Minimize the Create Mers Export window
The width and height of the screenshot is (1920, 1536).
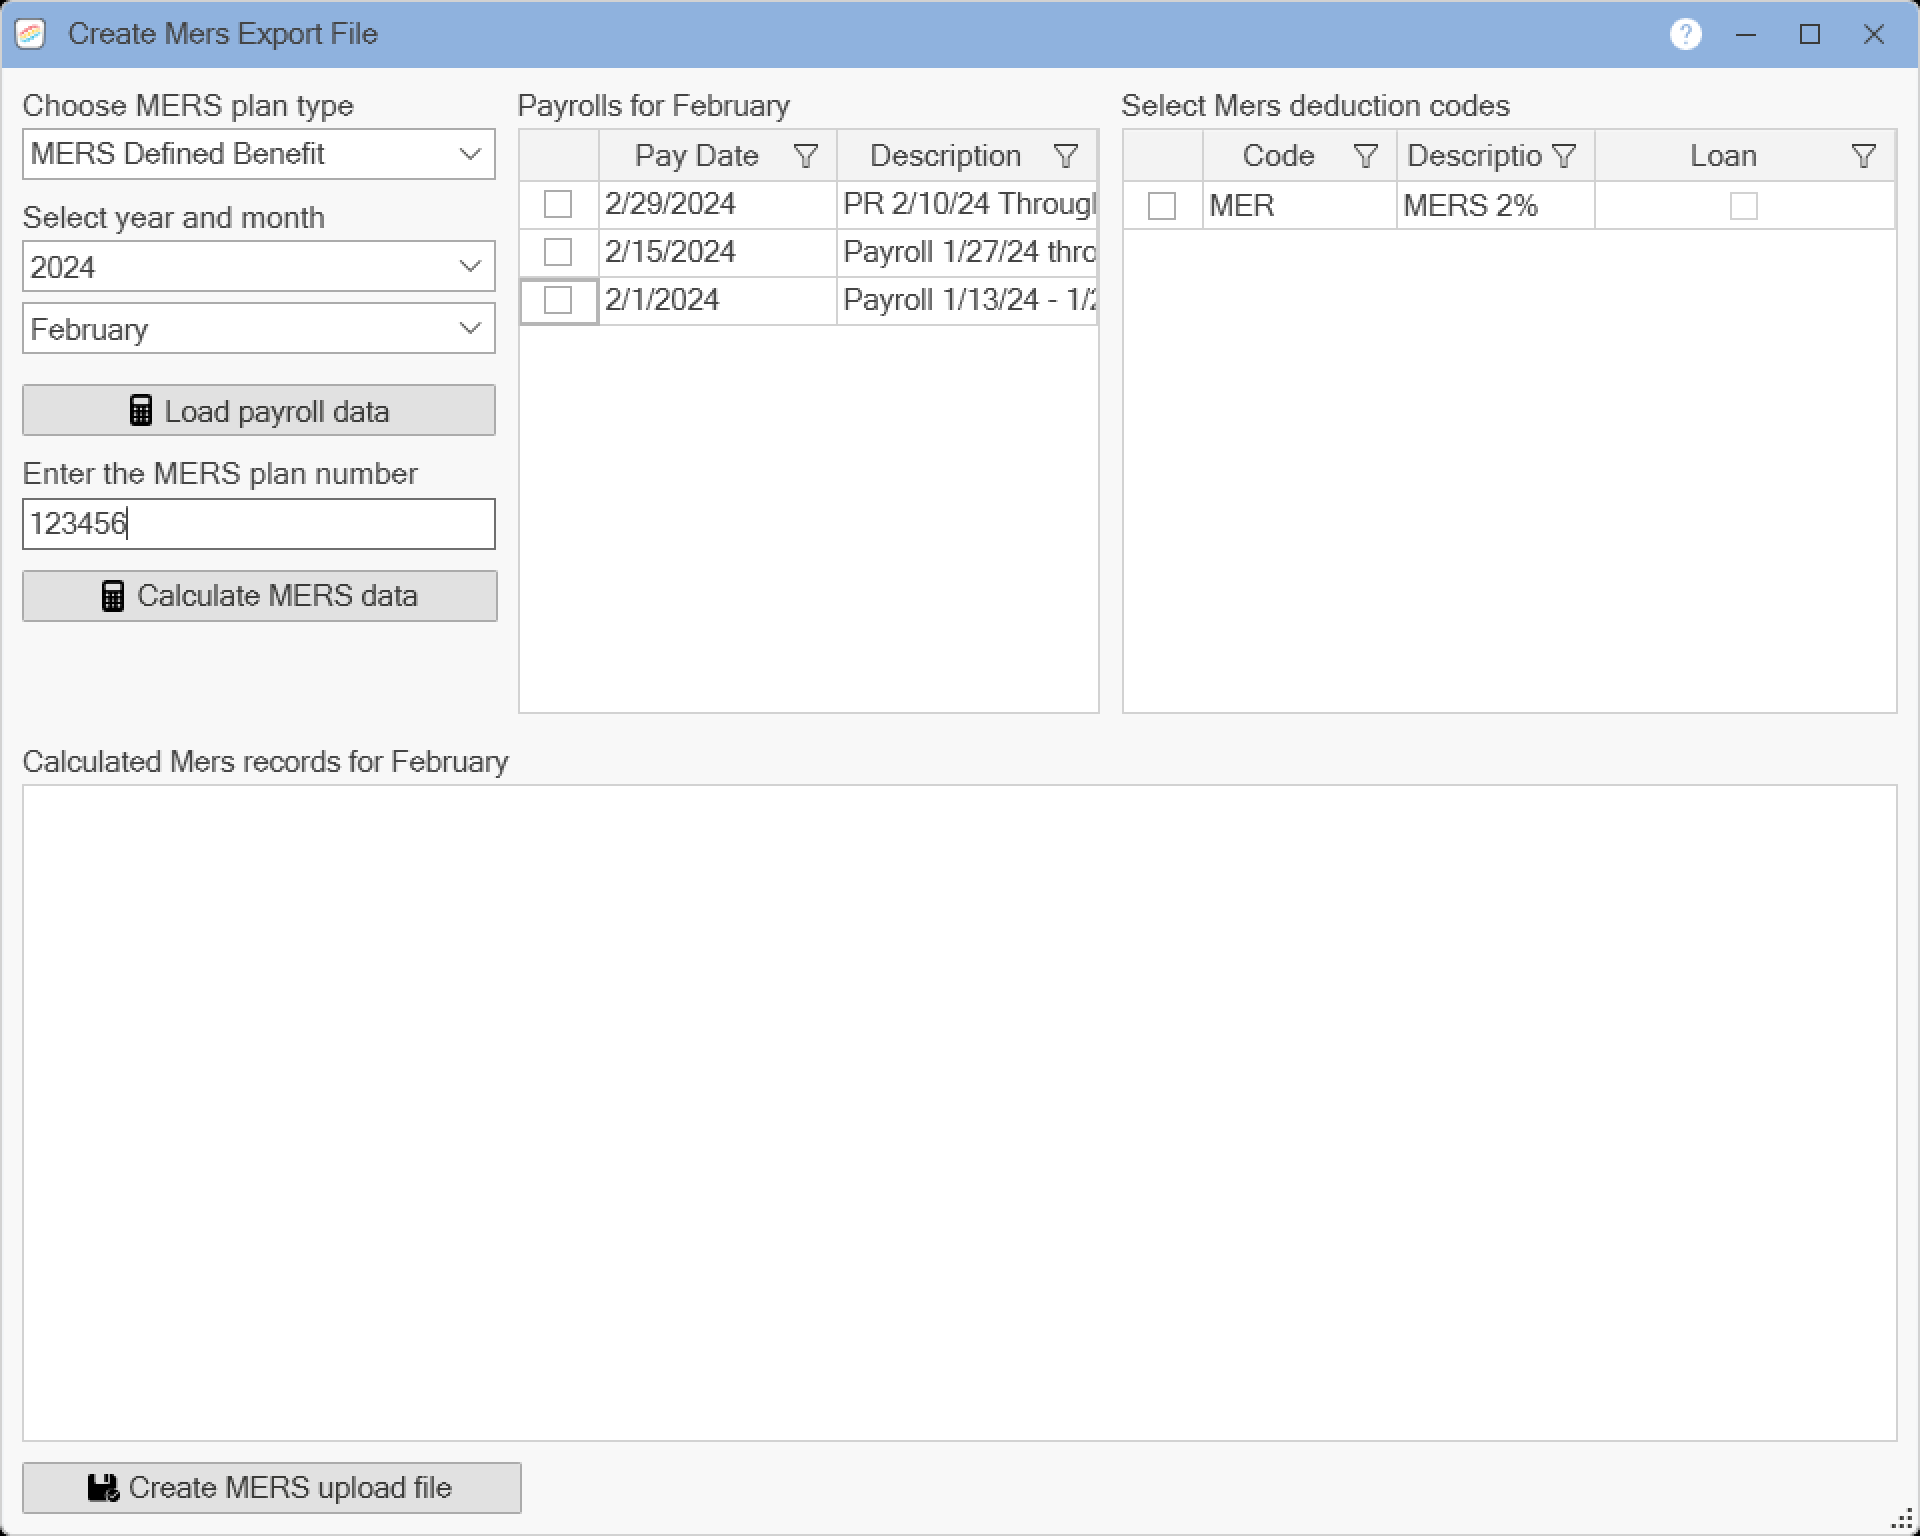1747,34
